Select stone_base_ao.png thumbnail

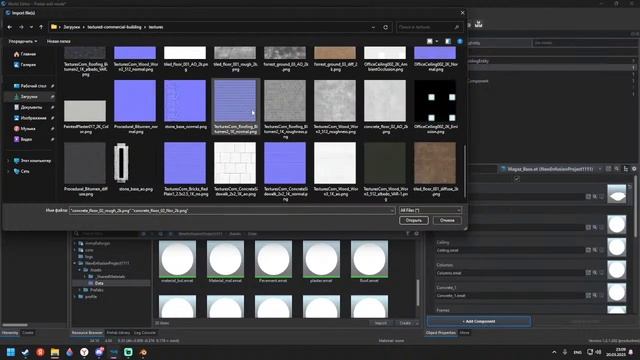pyautogui.click(x=121, y=162)
